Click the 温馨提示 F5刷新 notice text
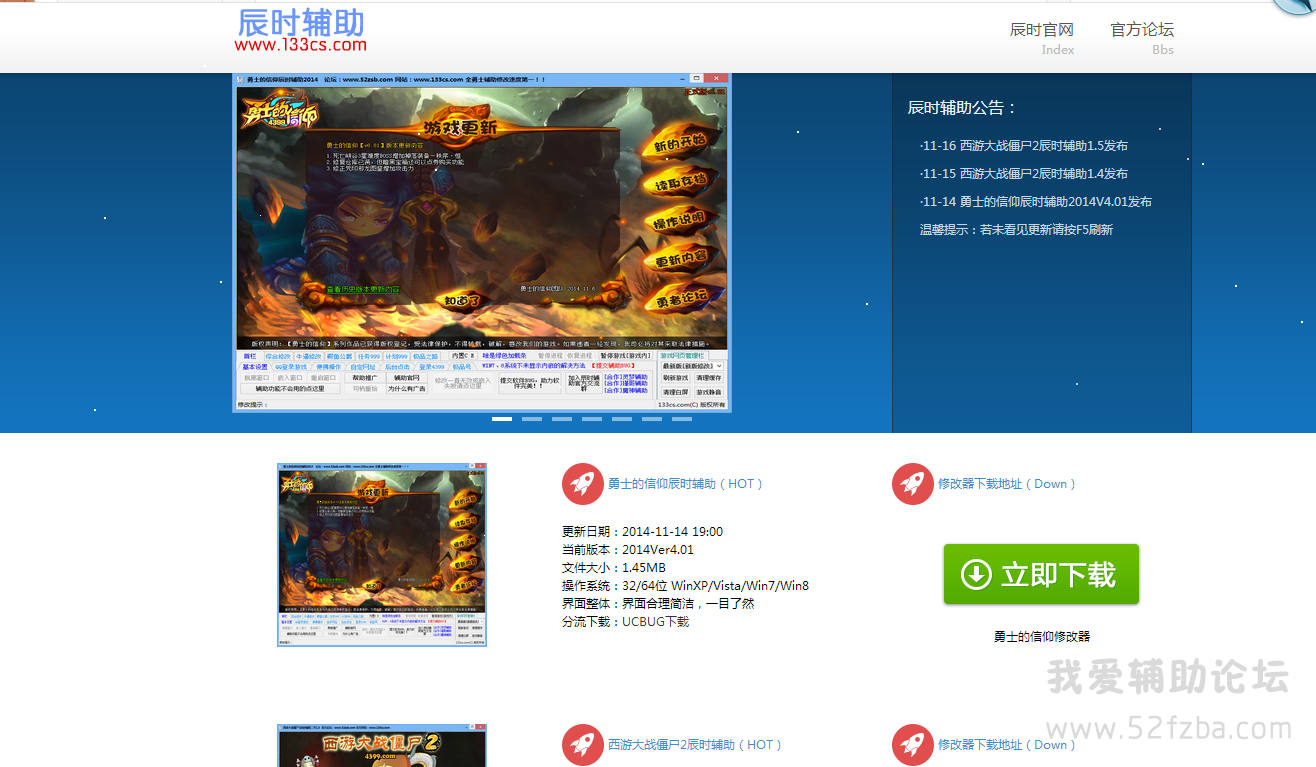 (1016, 230)
